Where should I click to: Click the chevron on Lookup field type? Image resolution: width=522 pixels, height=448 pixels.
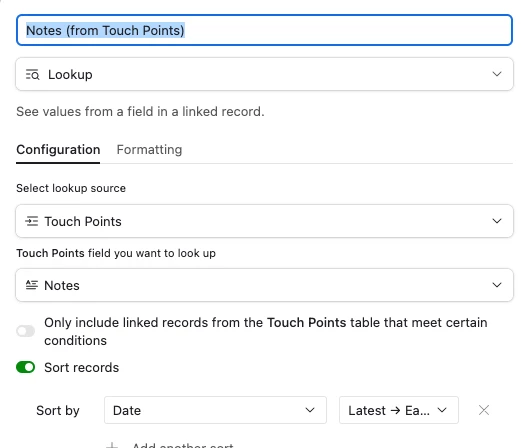click(x=497, y=74)
